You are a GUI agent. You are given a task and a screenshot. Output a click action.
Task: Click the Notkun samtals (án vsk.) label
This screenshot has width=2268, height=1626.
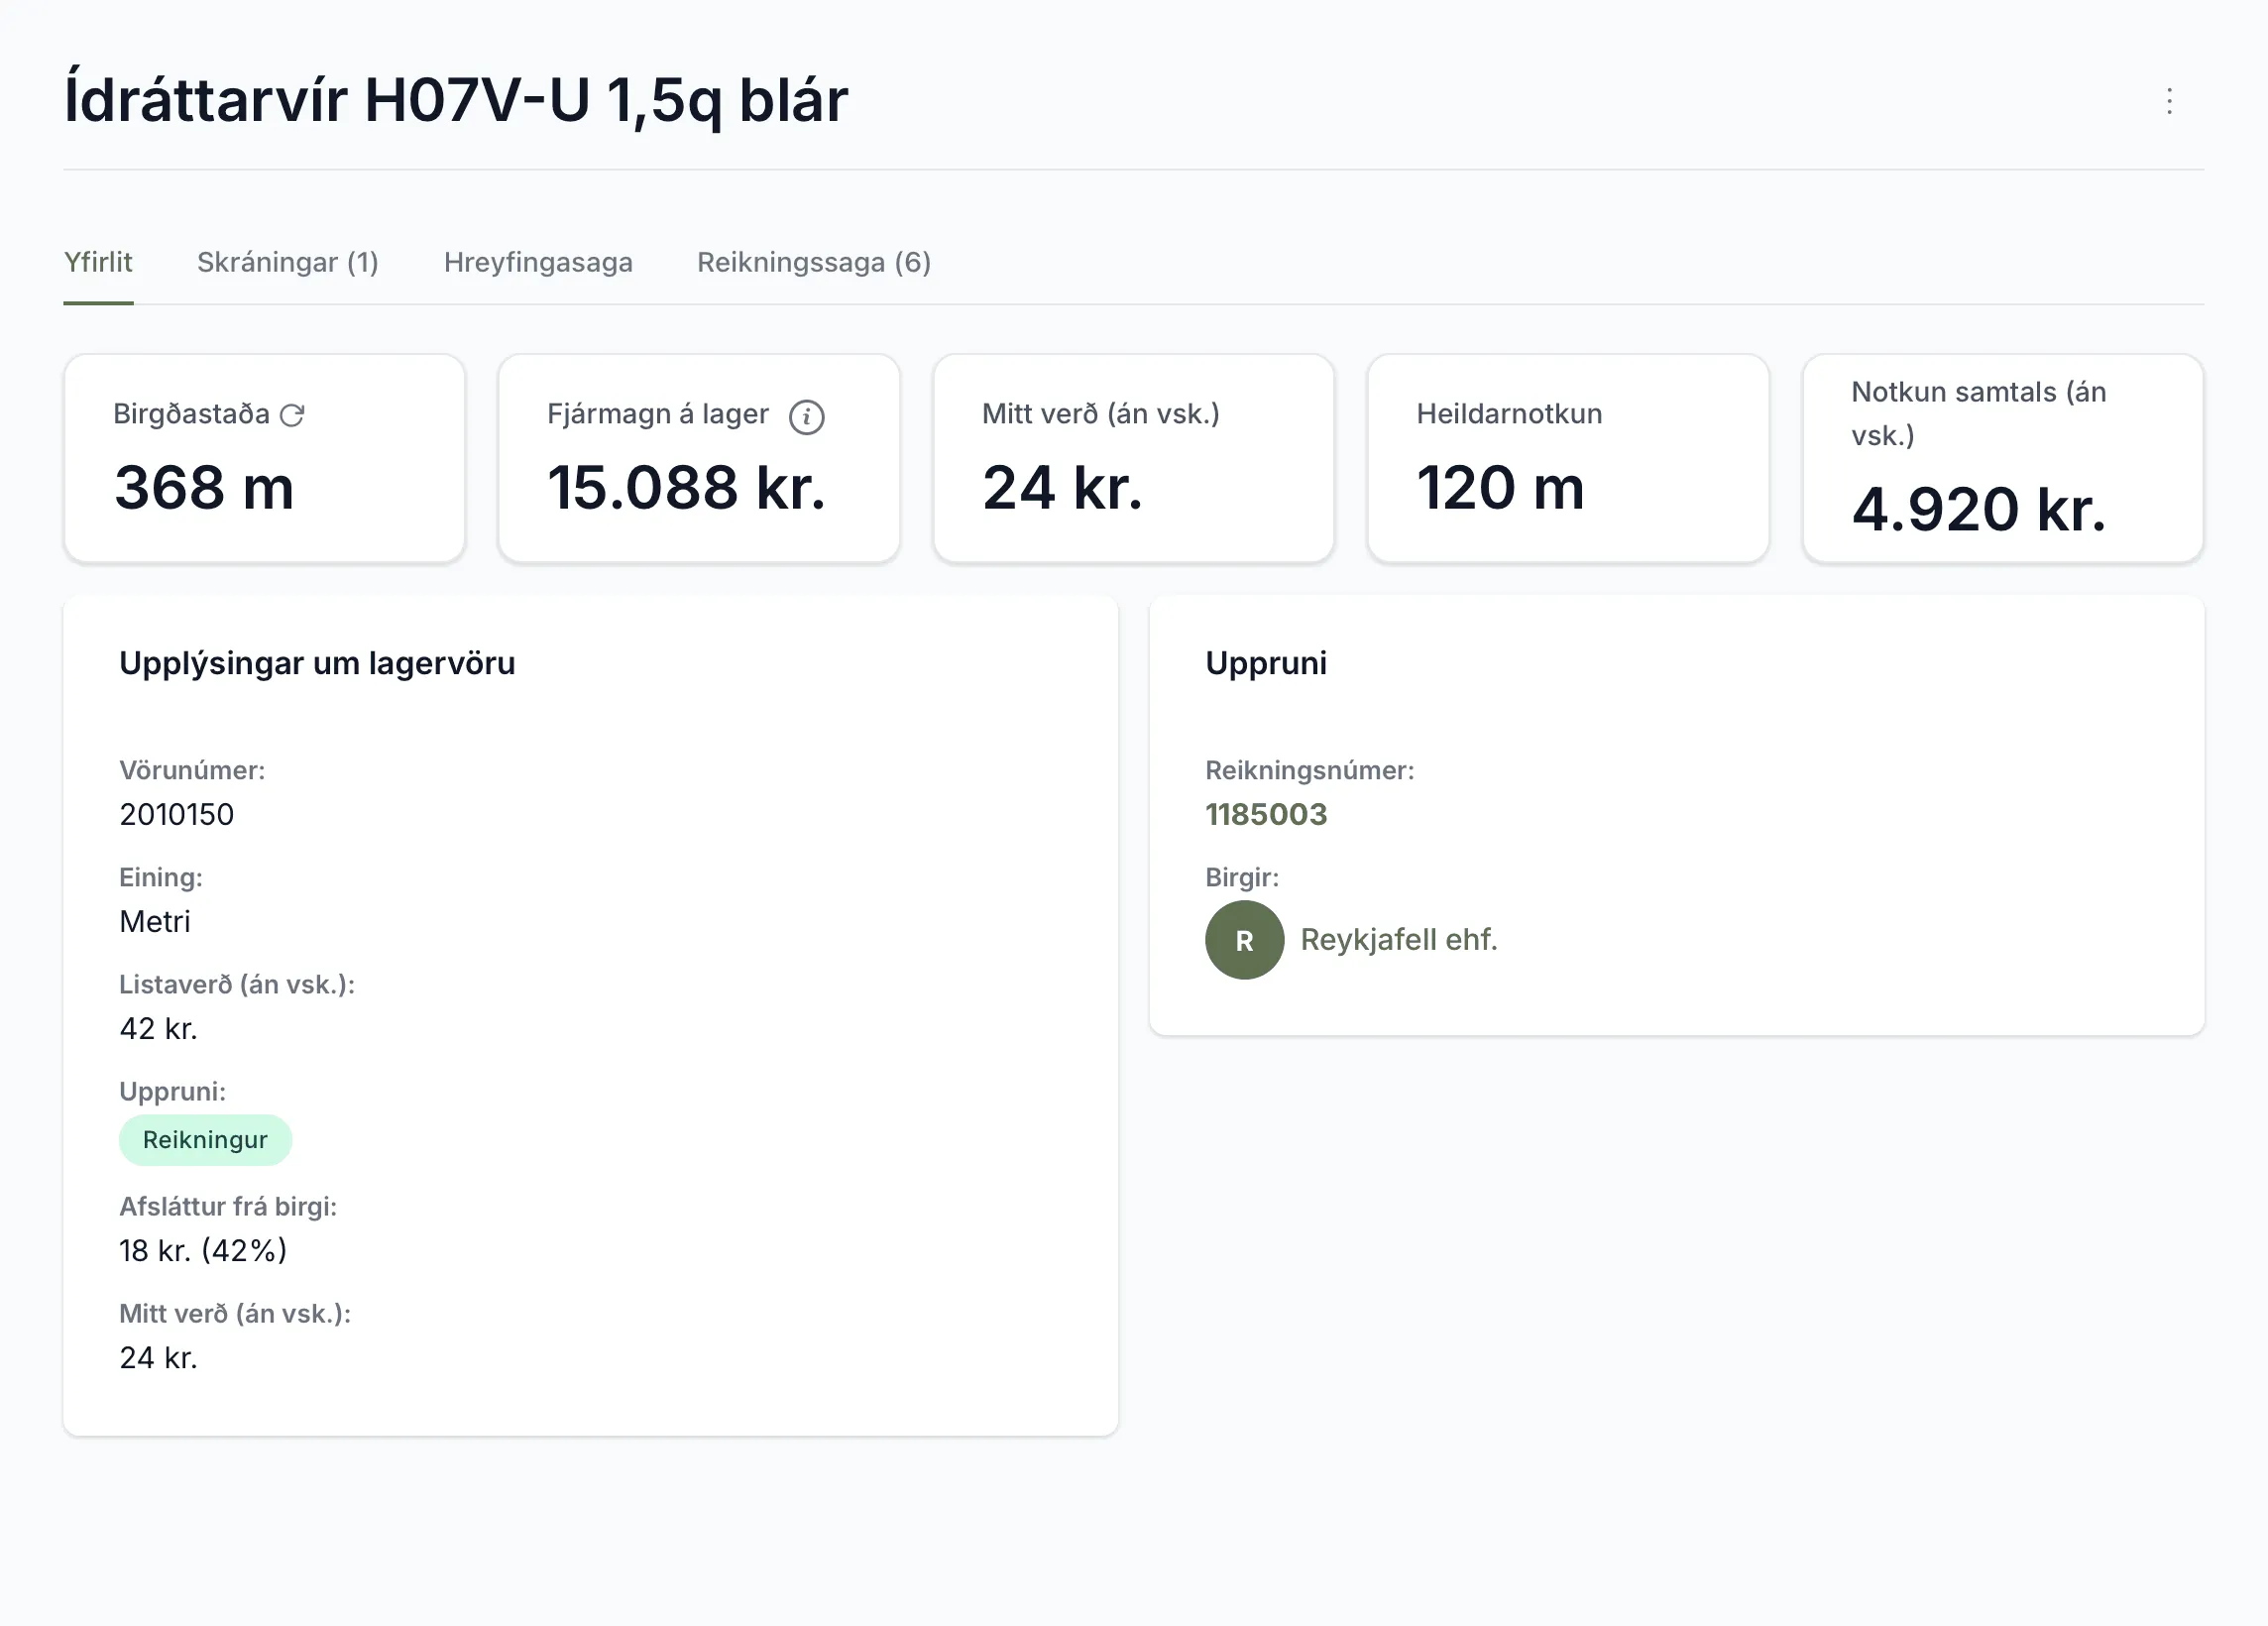1978,414
